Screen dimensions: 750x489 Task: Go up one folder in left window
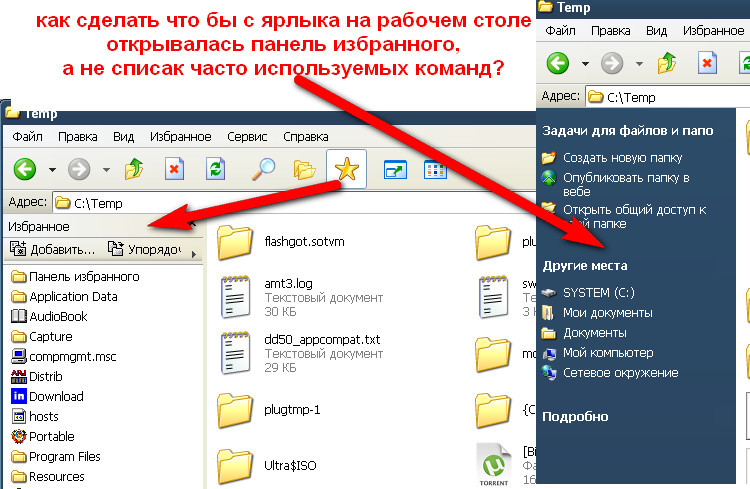[134, 169]
